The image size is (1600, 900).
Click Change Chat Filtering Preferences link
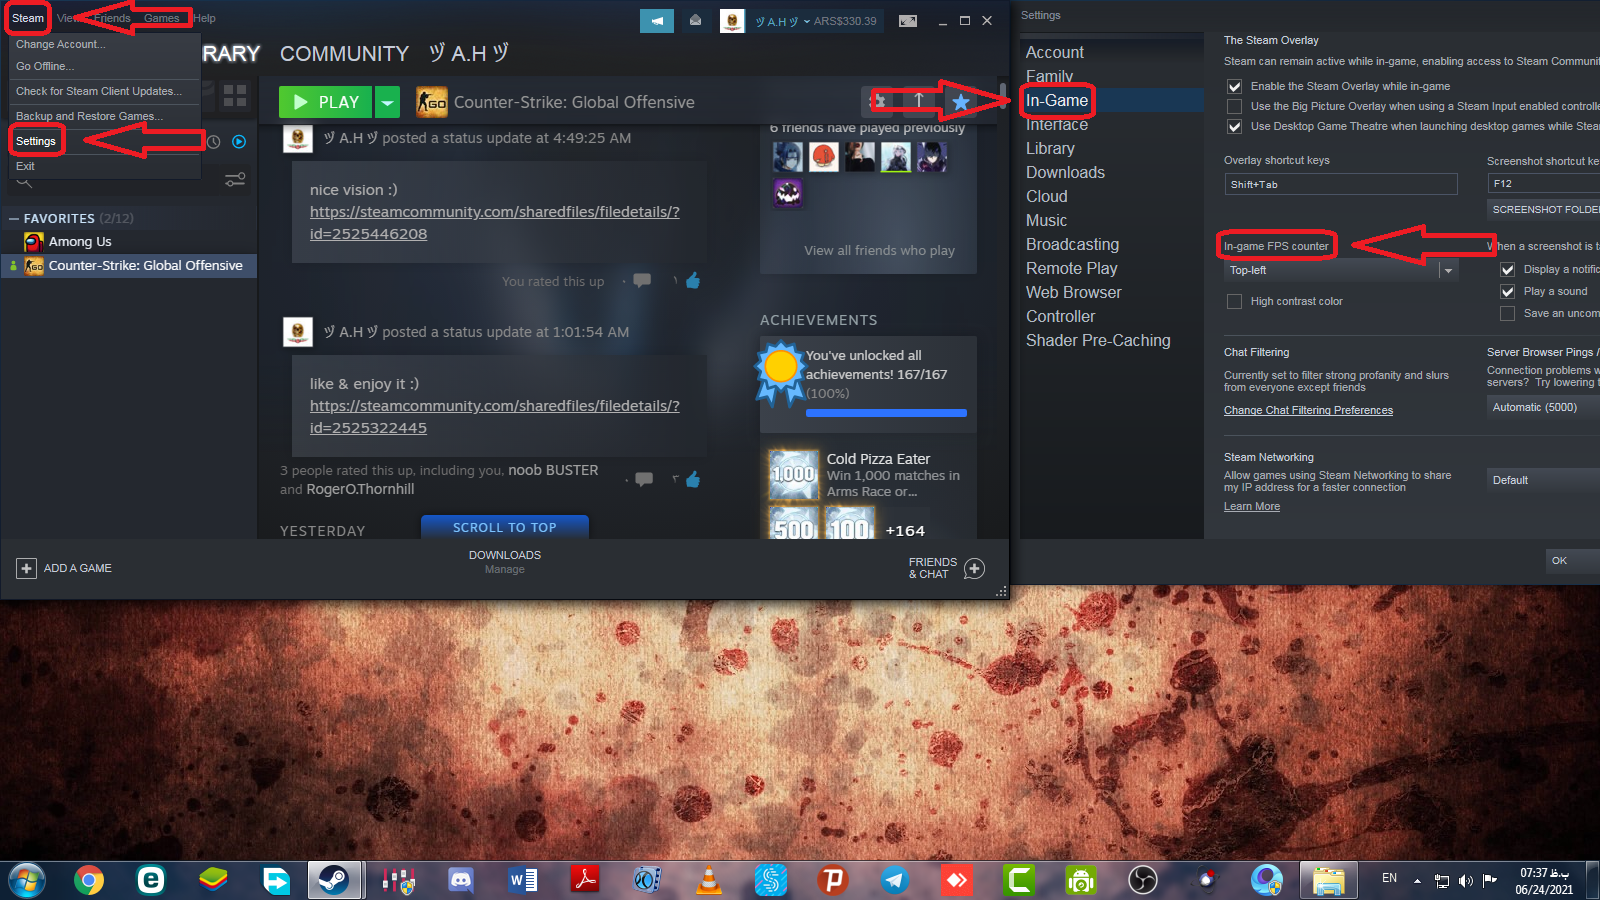pyautogui.click(x=1308, y=410)
